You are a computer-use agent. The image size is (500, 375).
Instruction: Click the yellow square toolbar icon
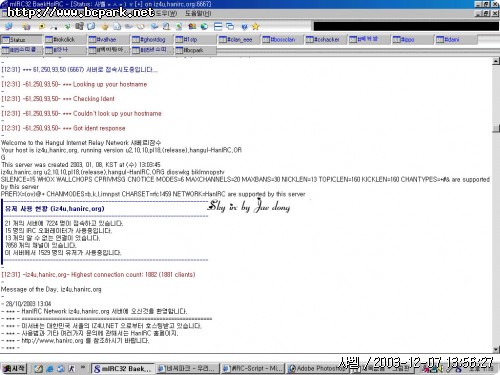click(x=42, y=26)
